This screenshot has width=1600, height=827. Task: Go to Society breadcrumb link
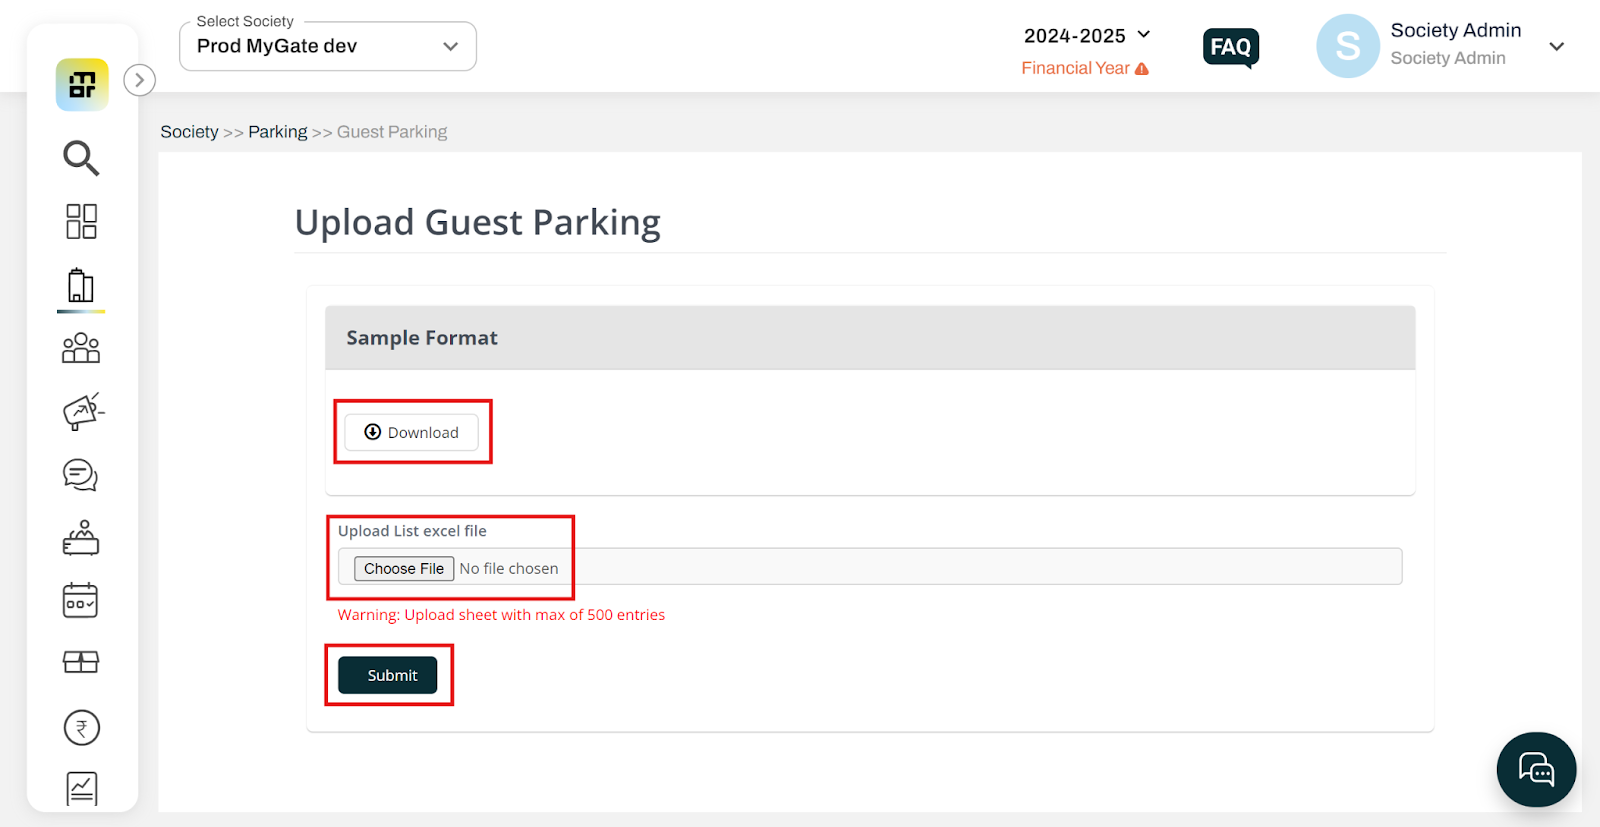coord(189,132)
